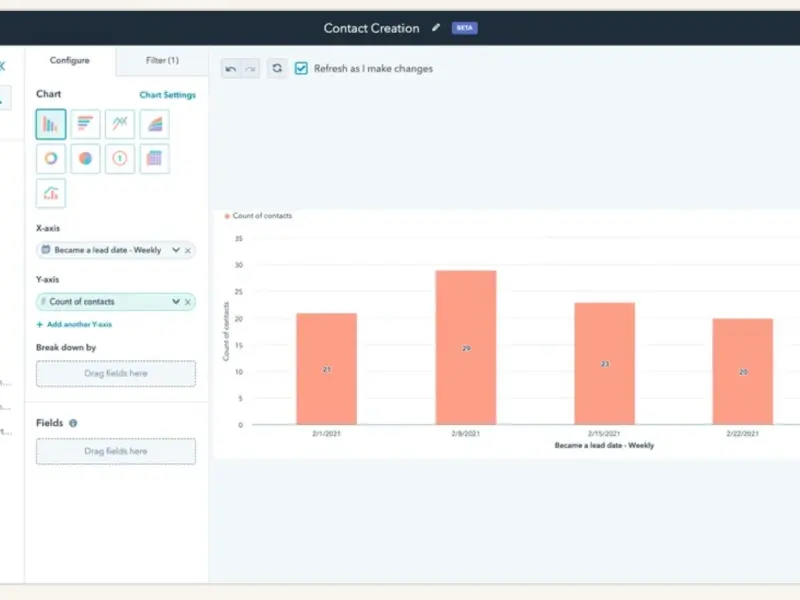Switch to the pie chart type
800x600 pixels.
pos(85,159)
